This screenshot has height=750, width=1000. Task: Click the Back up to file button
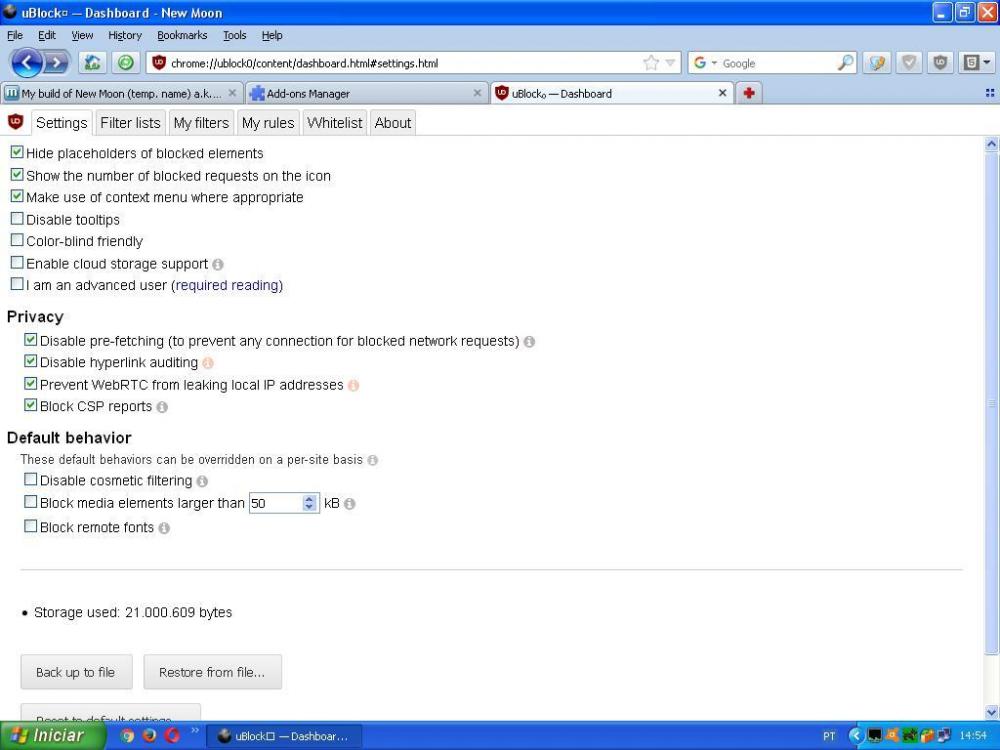tap(76, 672)
